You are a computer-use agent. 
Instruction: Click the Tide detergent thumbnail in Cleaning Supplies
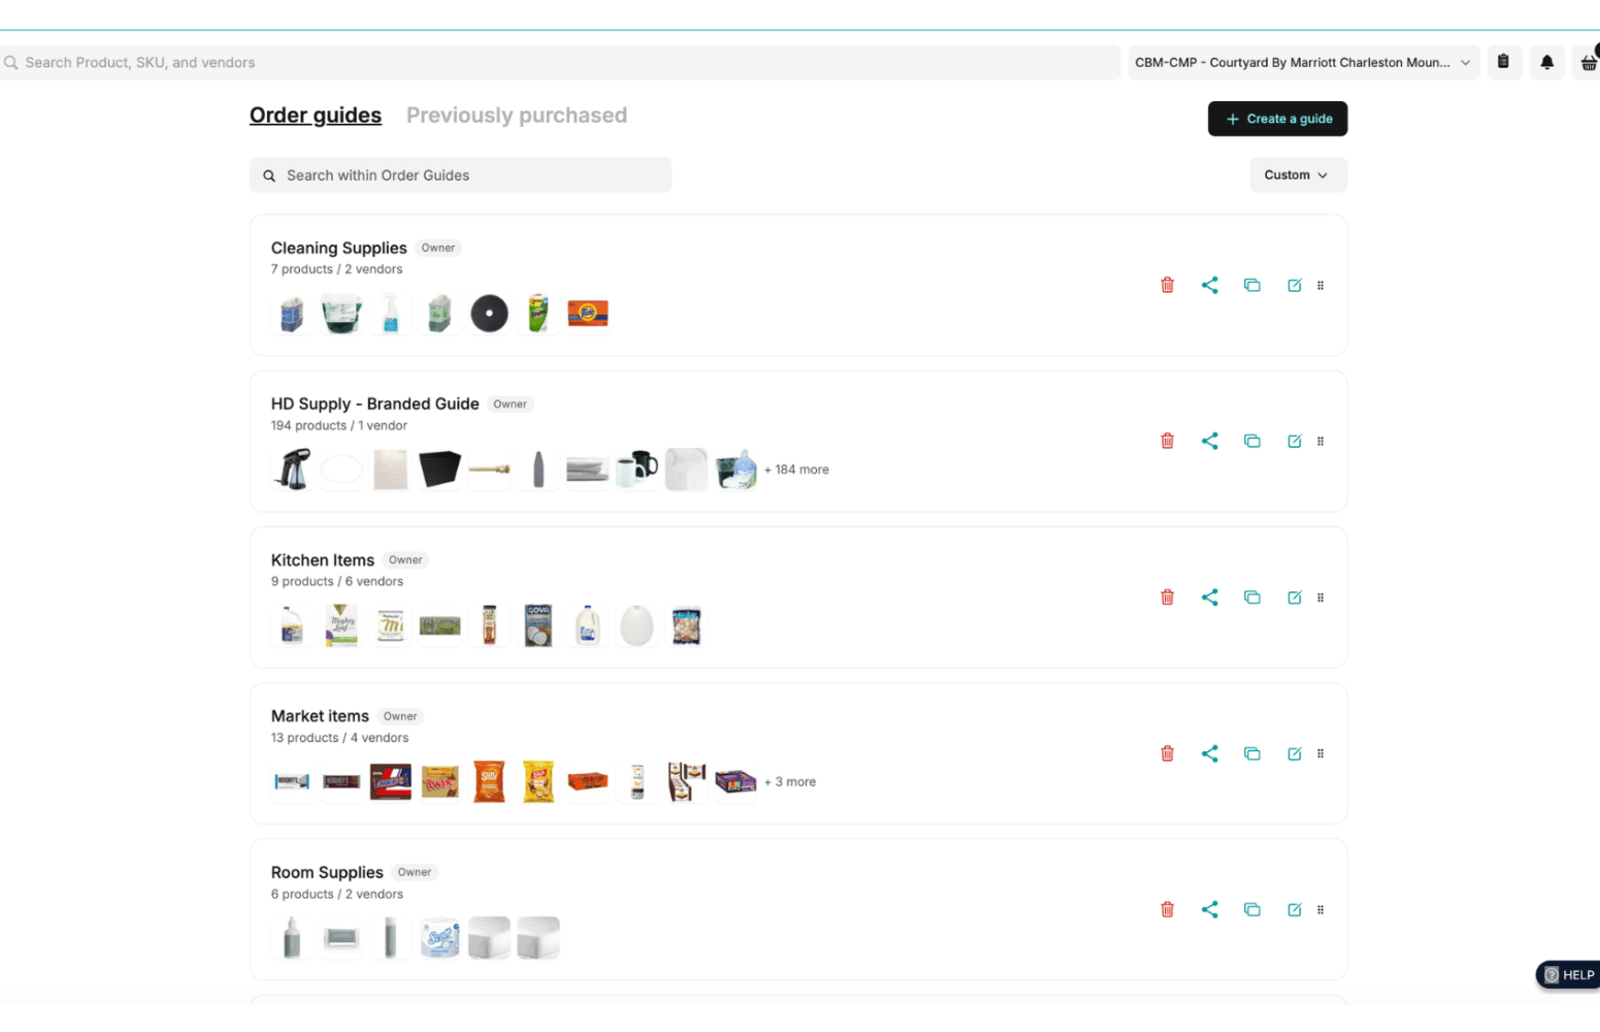[588, 314]
